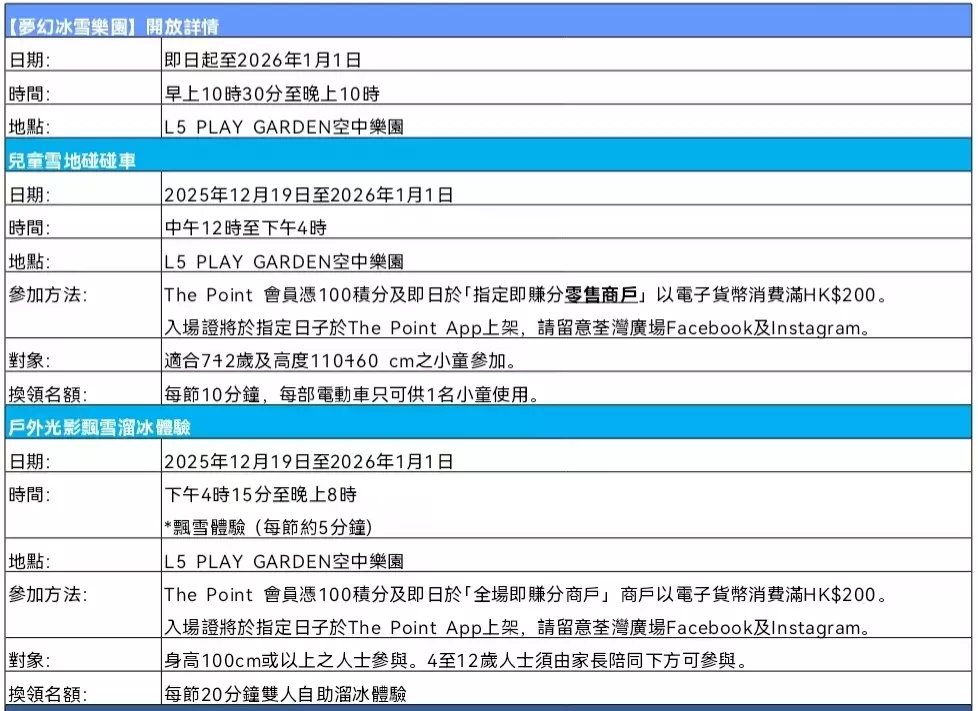The image size is (978, 711).
Task: Click the *飄雪體驗（每節約5分鐘）note
Action: pos(269,526)
